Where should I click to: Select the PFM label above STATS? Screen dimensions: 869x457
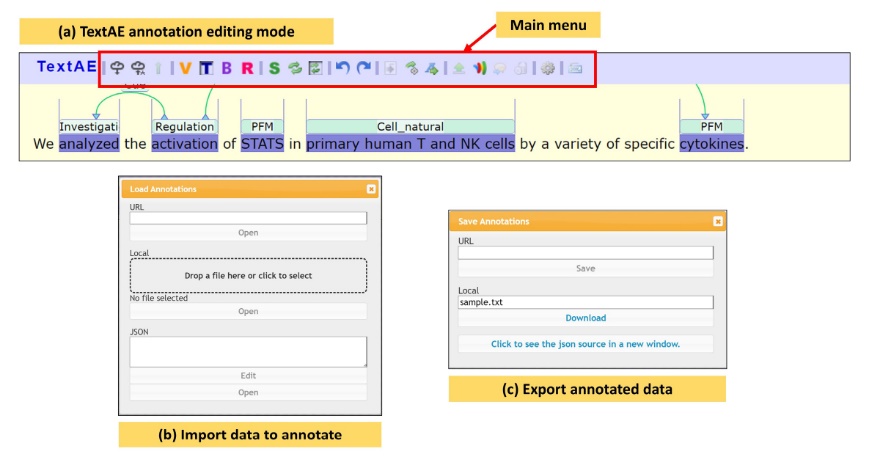click(262, 126)
